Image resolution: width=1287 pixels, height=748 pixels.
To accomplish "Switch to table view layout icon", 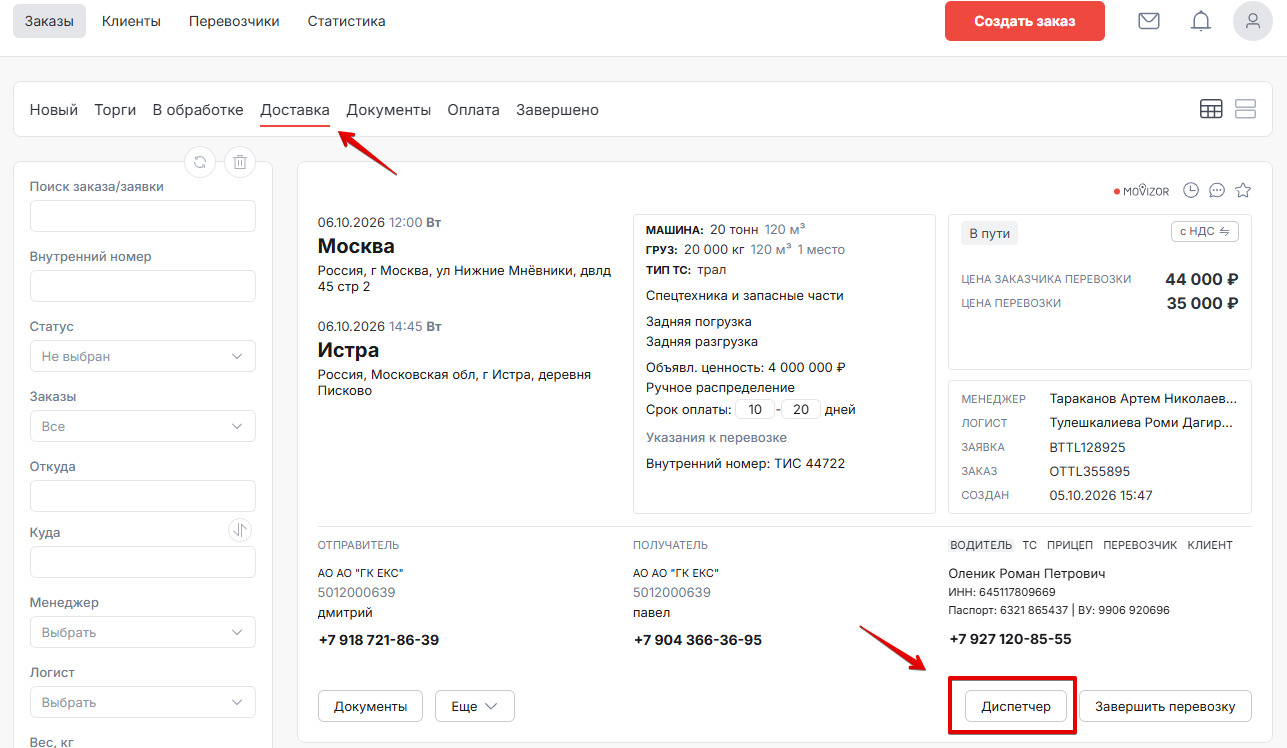I will coord(1211,109).
